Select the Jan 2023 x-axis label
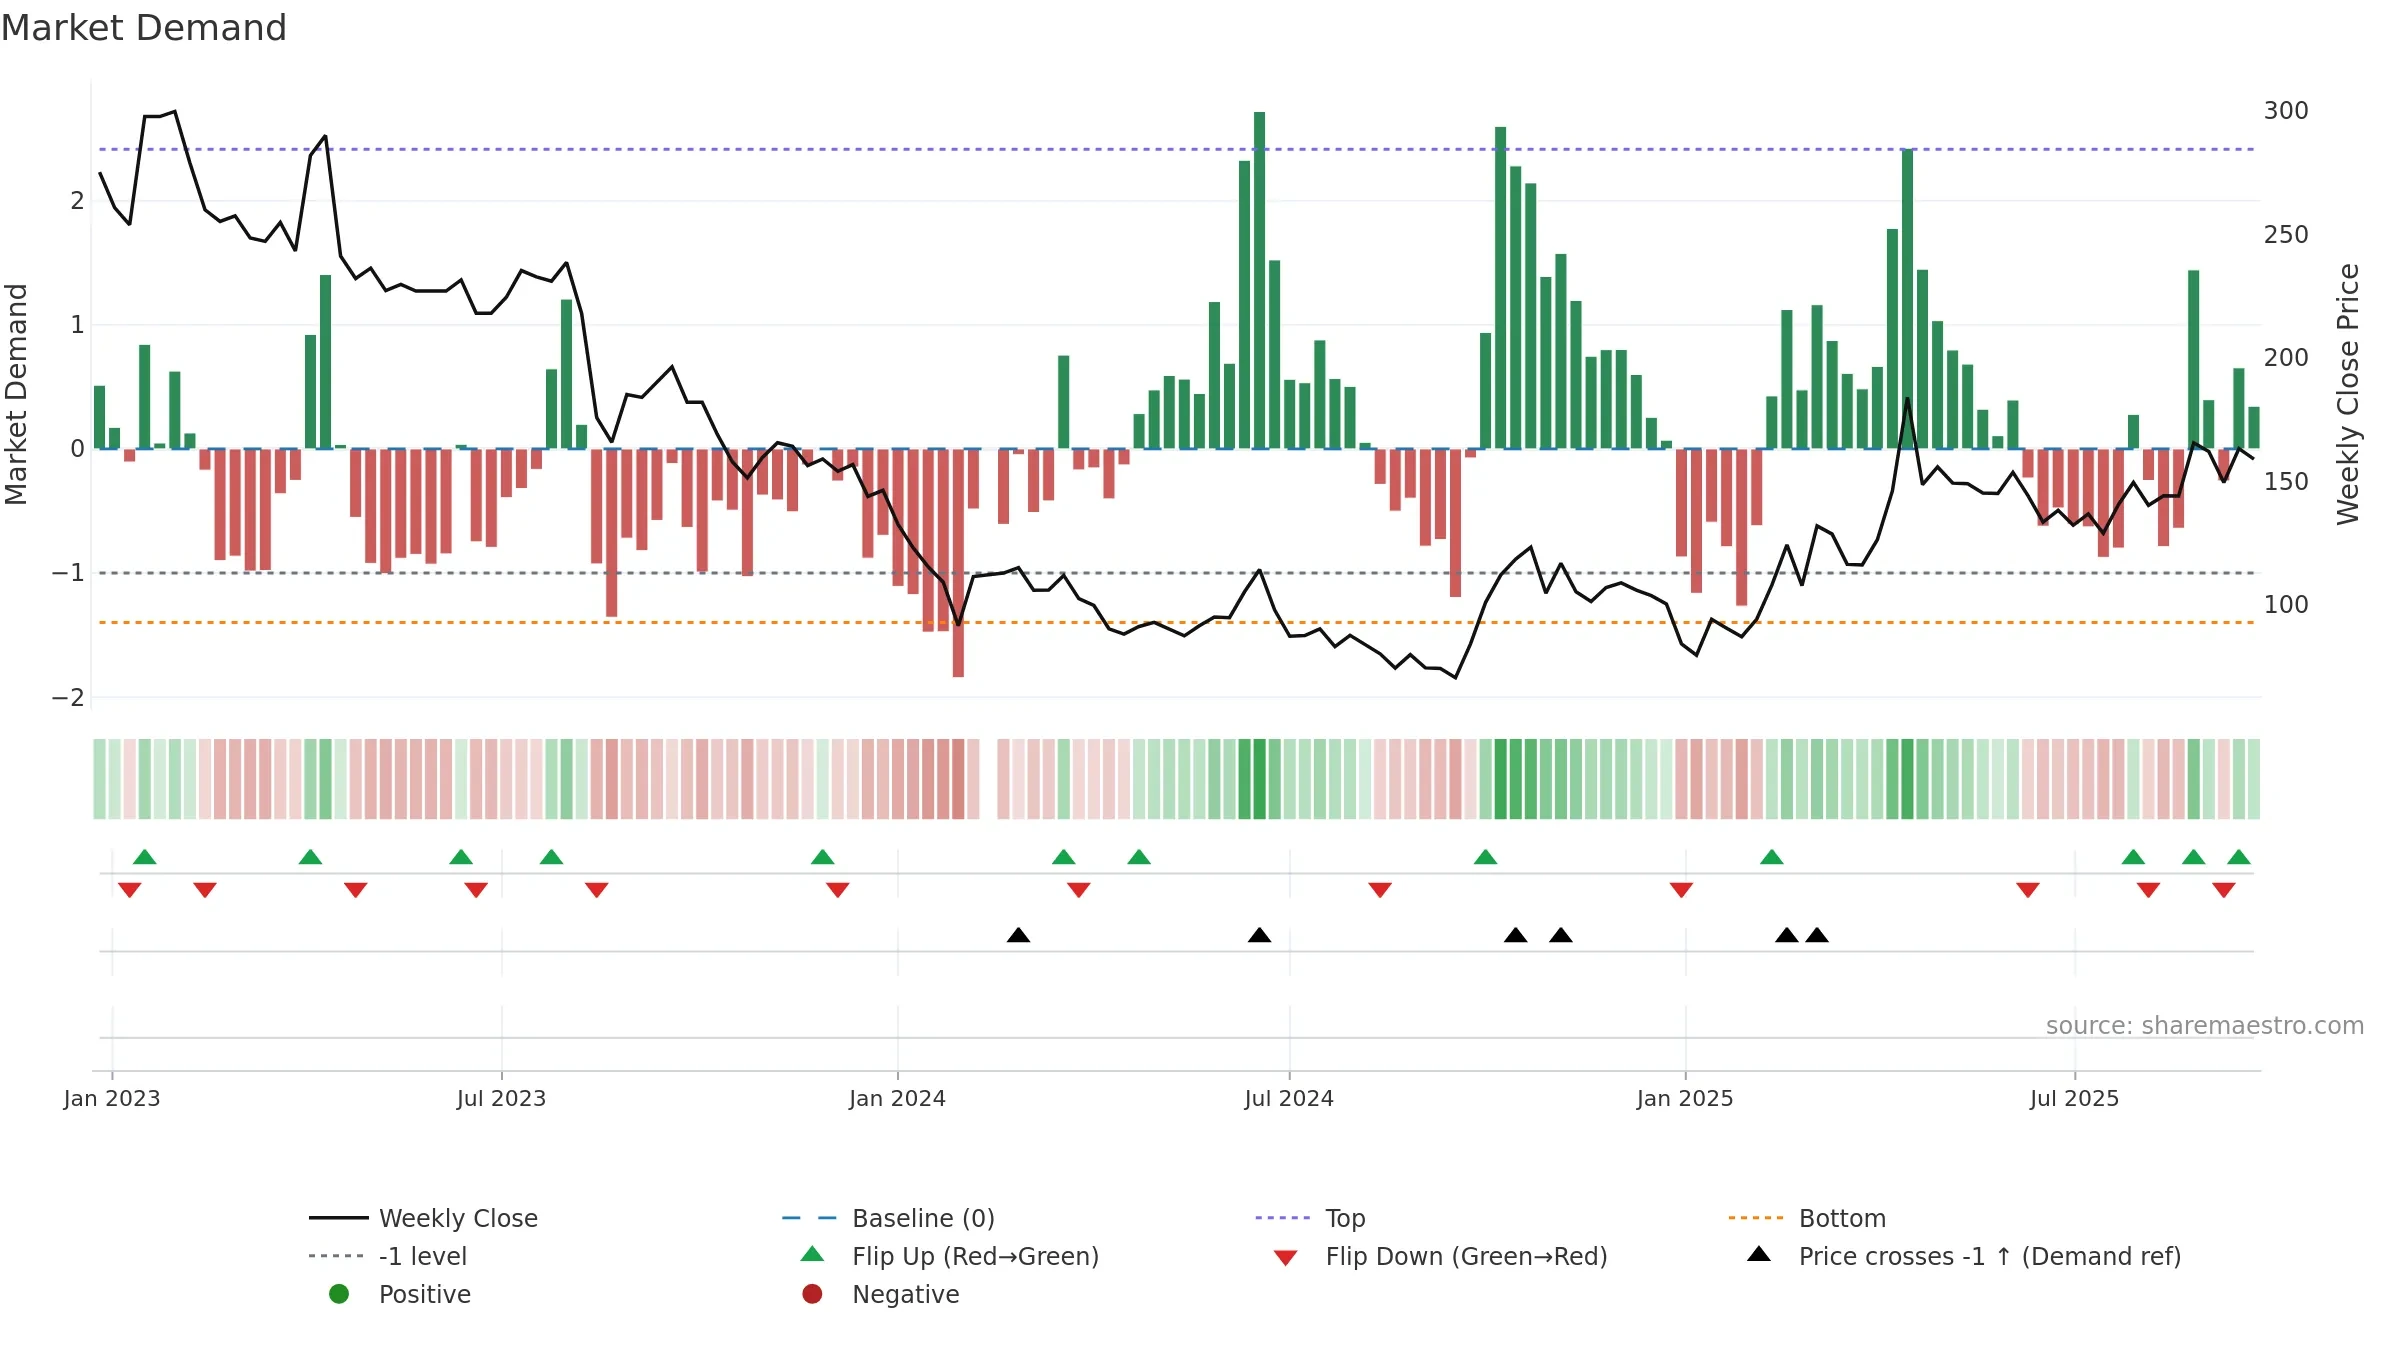Viewport: 2400px width, 1350px height. click(x=112, y=1099)
